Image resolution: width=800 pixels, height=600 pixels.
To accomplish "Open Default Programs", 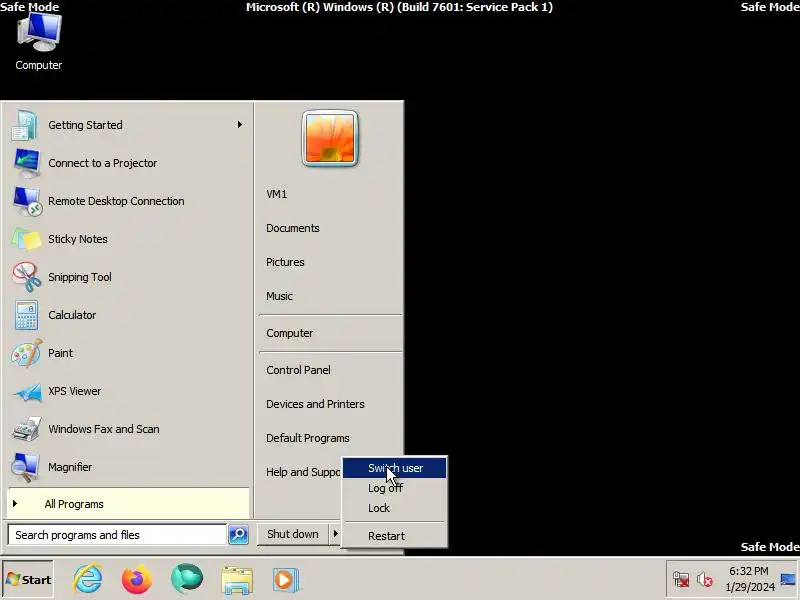I will click(308, 438).
